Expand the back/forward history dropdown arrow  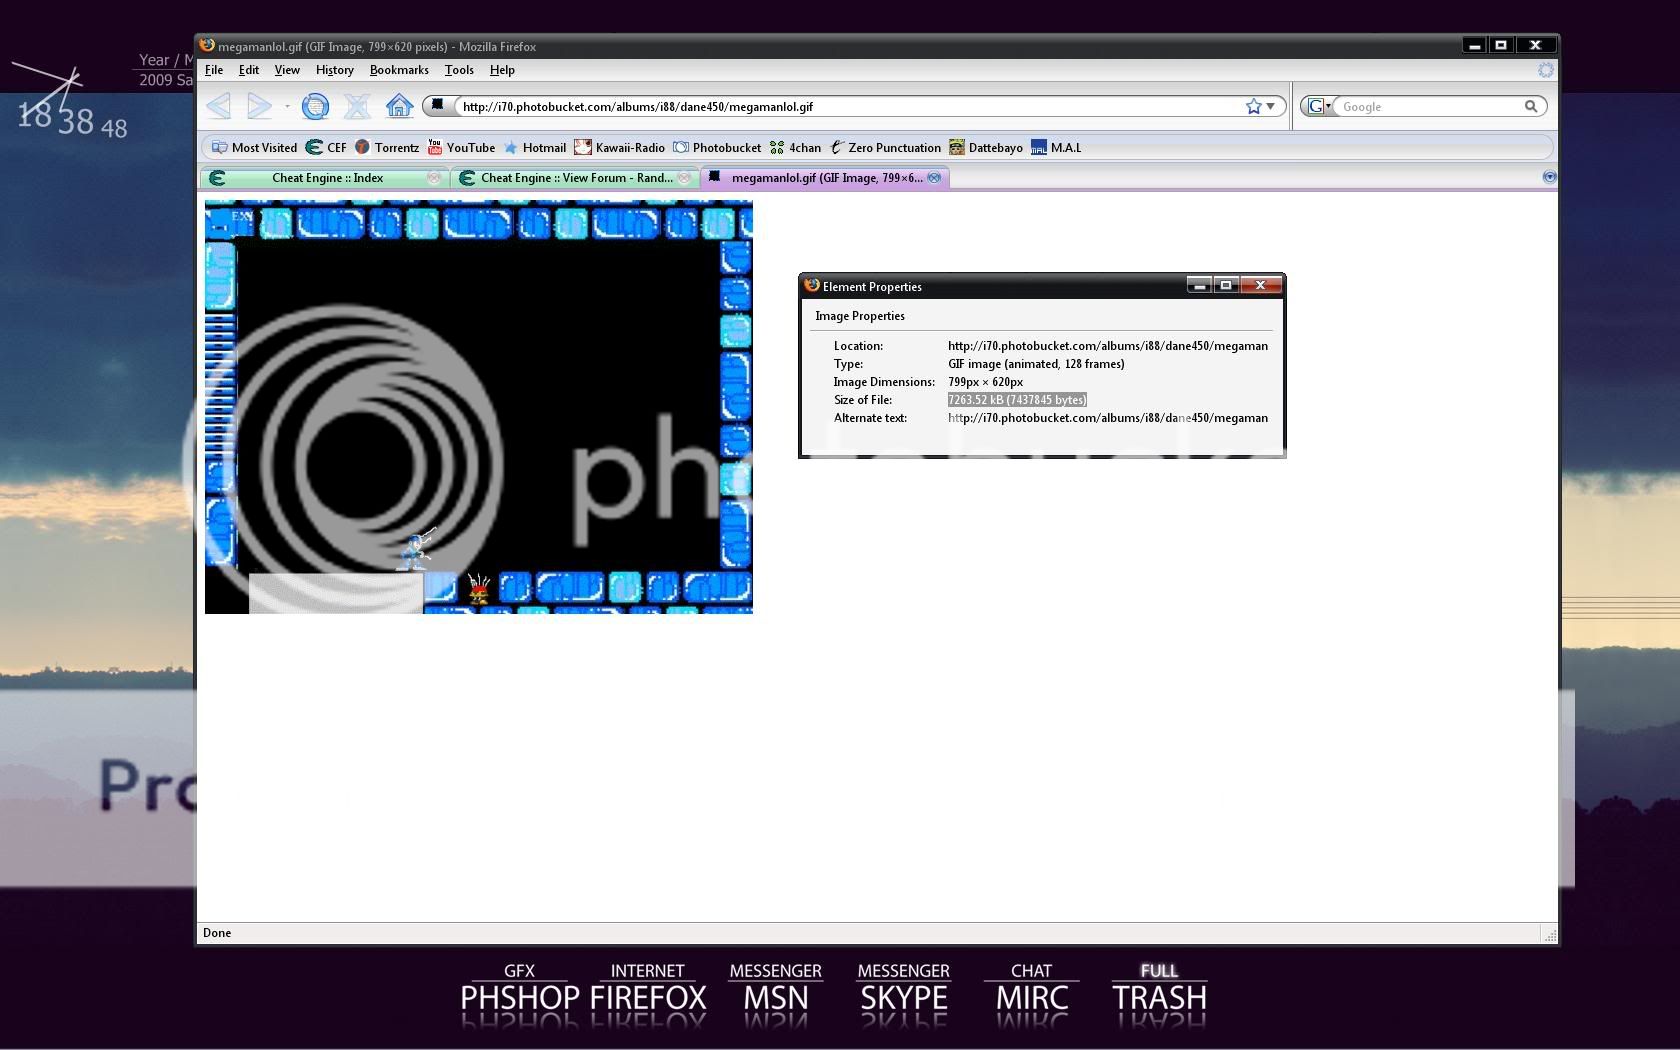point(287,106)
